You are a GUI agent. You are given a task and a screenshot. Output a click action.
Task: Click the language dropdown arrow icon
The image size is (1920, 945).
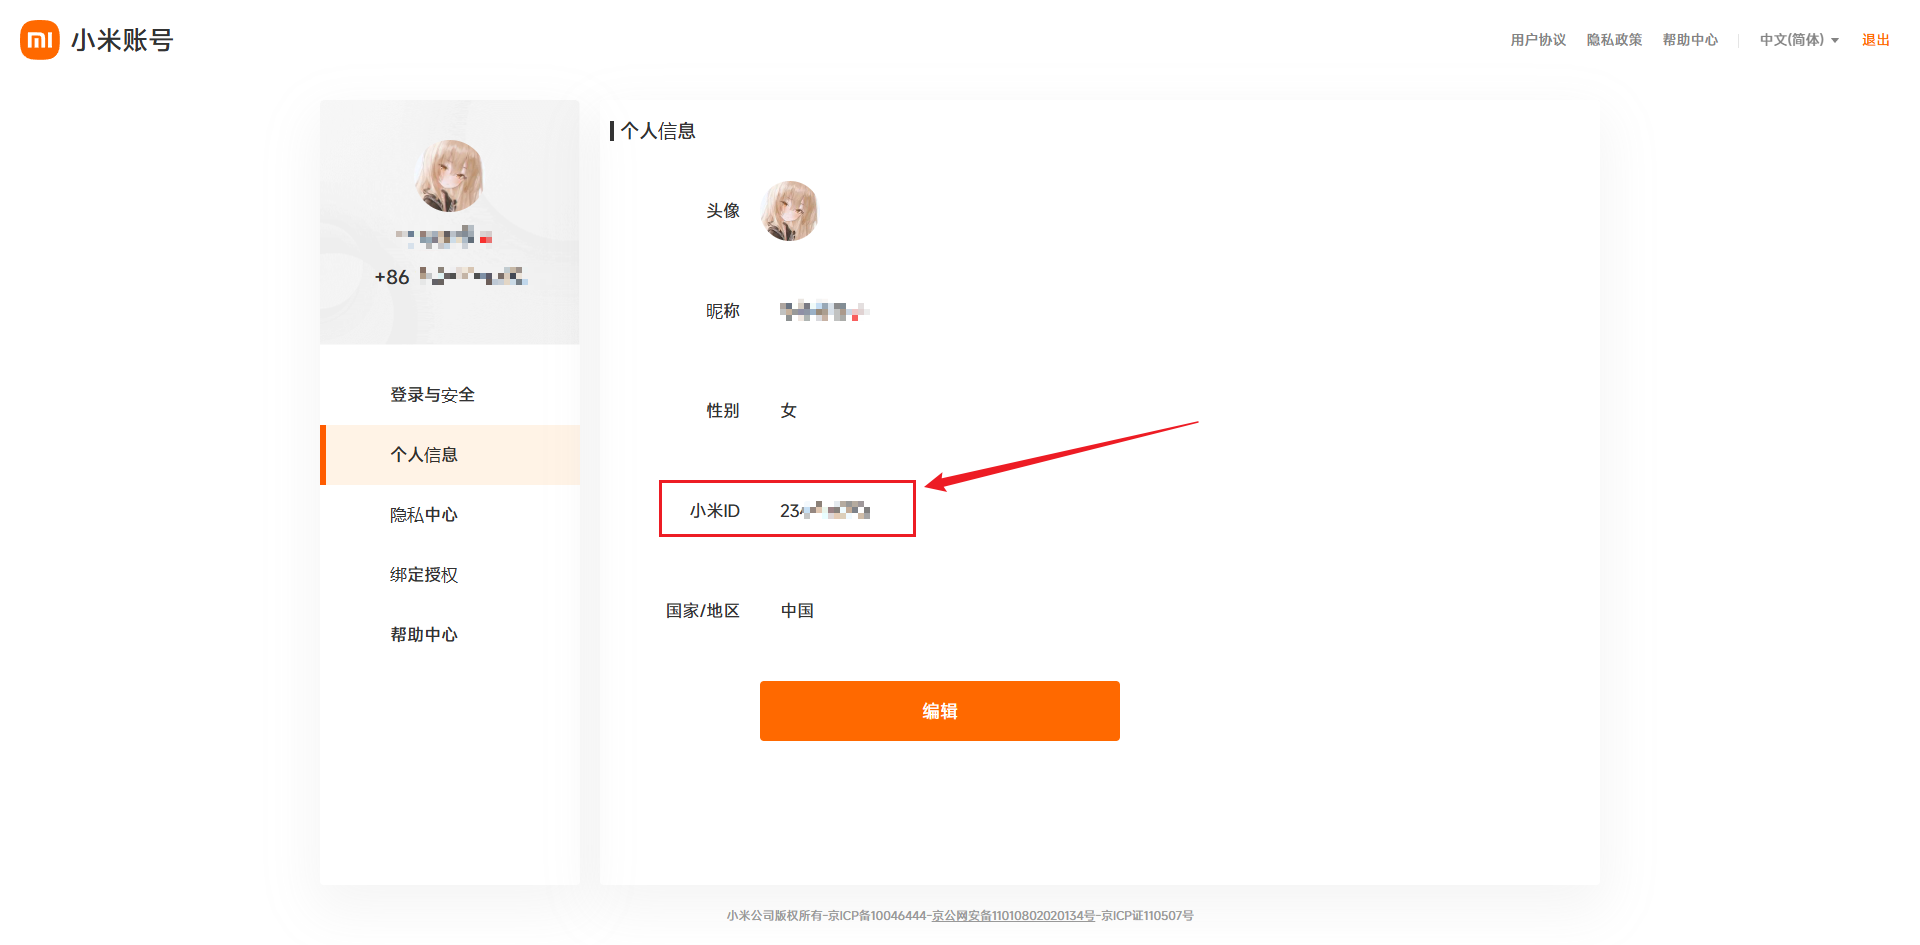point(1835,41)
